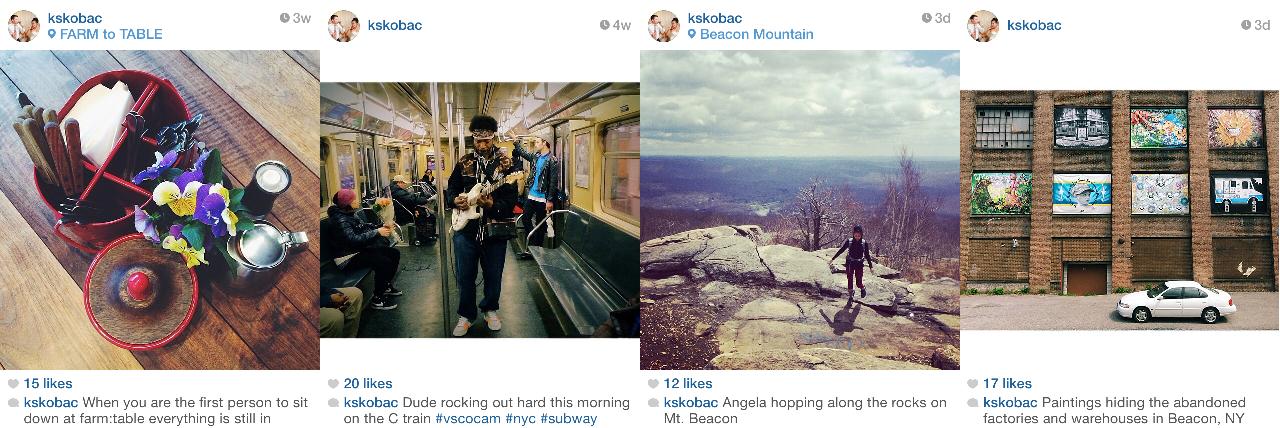Open the brick building murals photo
1280x428 pixels.
1120,210
